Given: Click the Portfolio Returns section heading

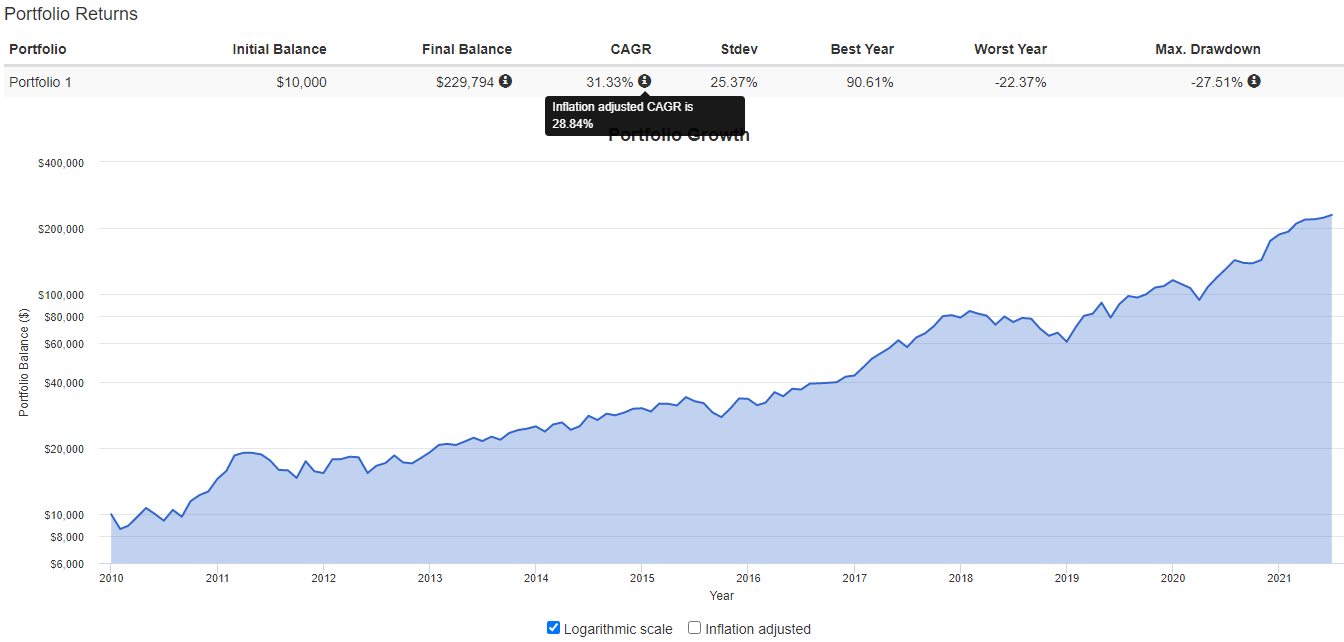Looking at the screenshot, I should pos(71,14).
